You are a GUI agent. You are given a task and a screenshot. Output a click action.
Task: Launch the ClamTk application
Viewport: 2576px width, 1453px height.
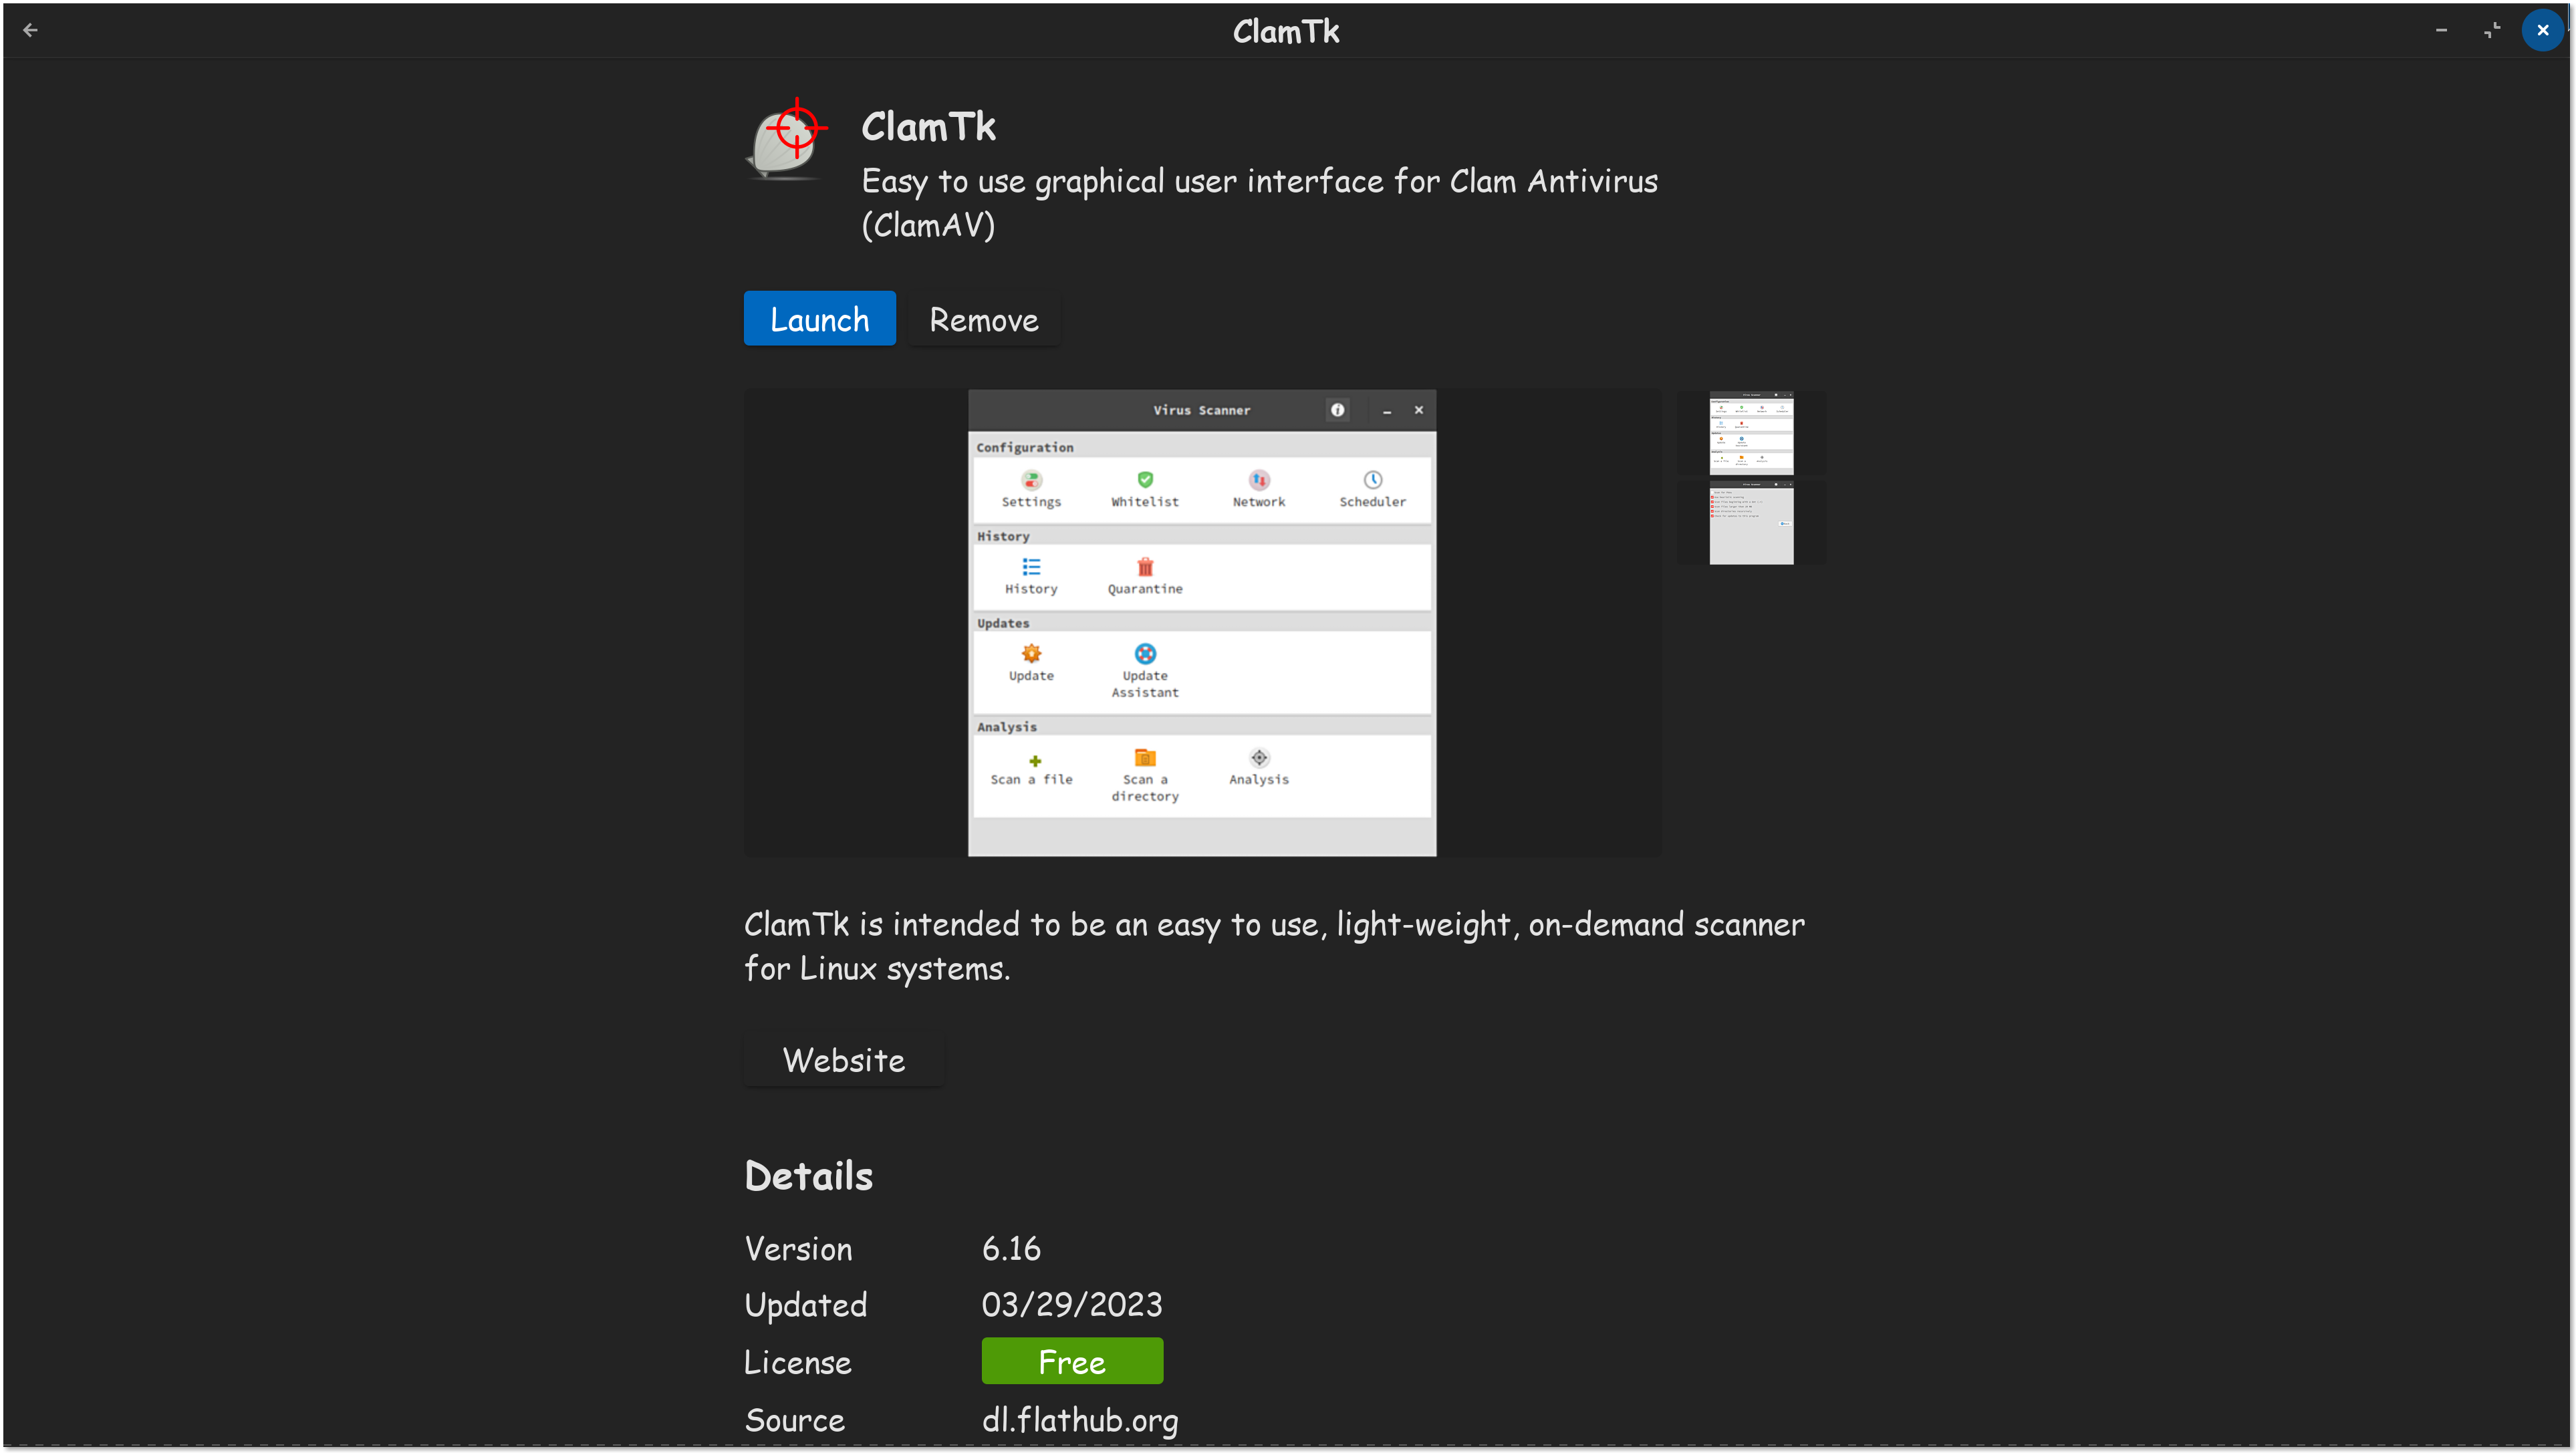819,319
